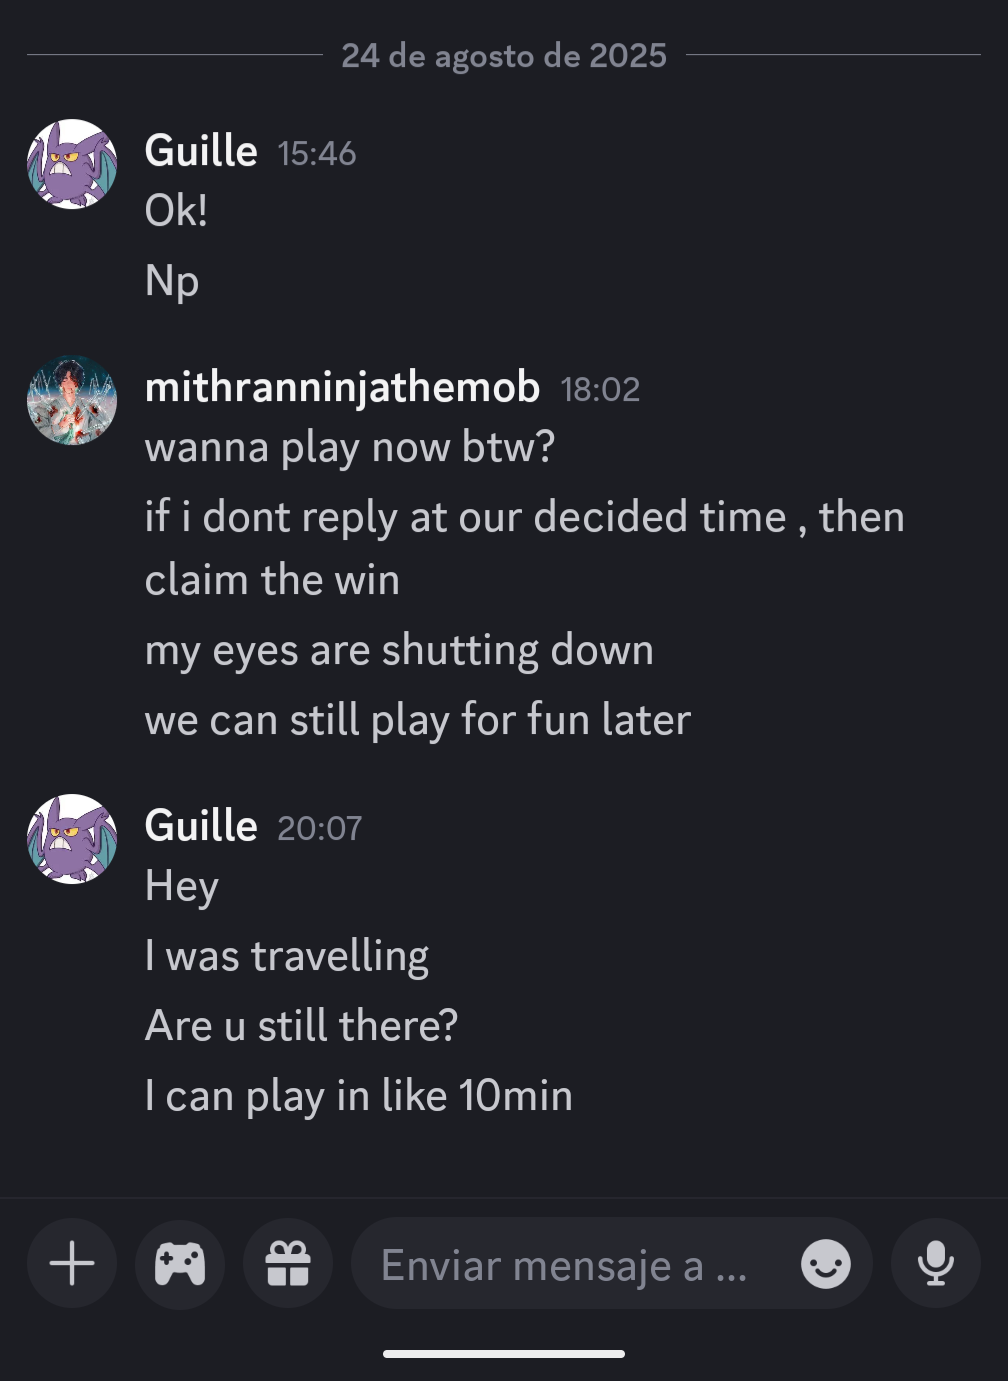Tap the 18:02 message timestamp

click(600, 390)
